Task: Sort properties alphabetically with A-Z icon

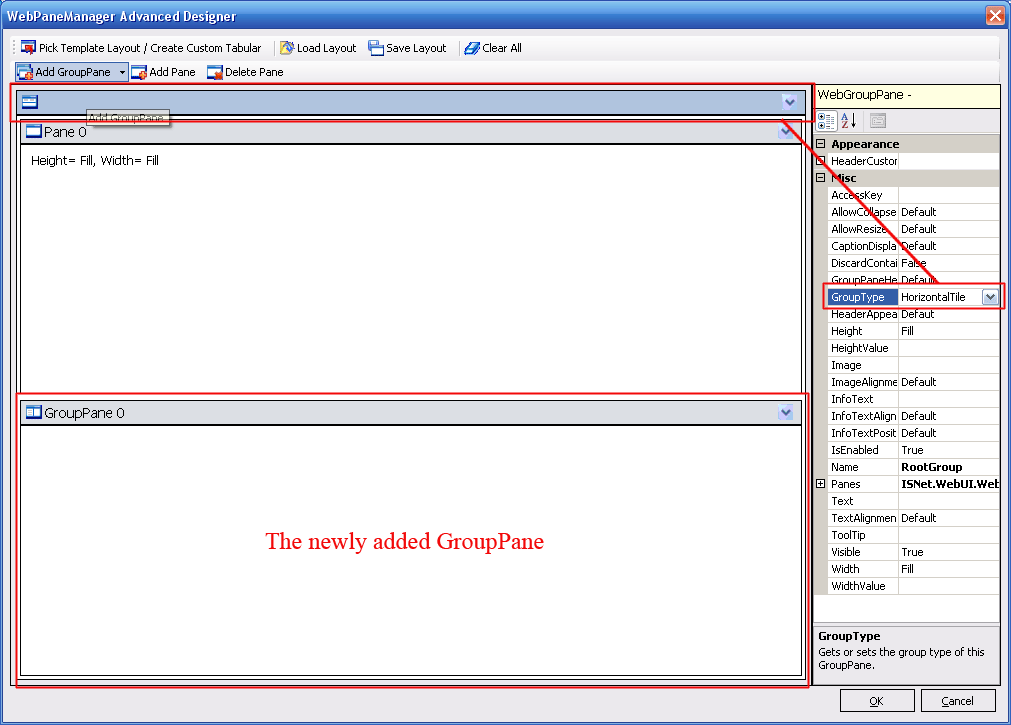Action: pos(848,121)
